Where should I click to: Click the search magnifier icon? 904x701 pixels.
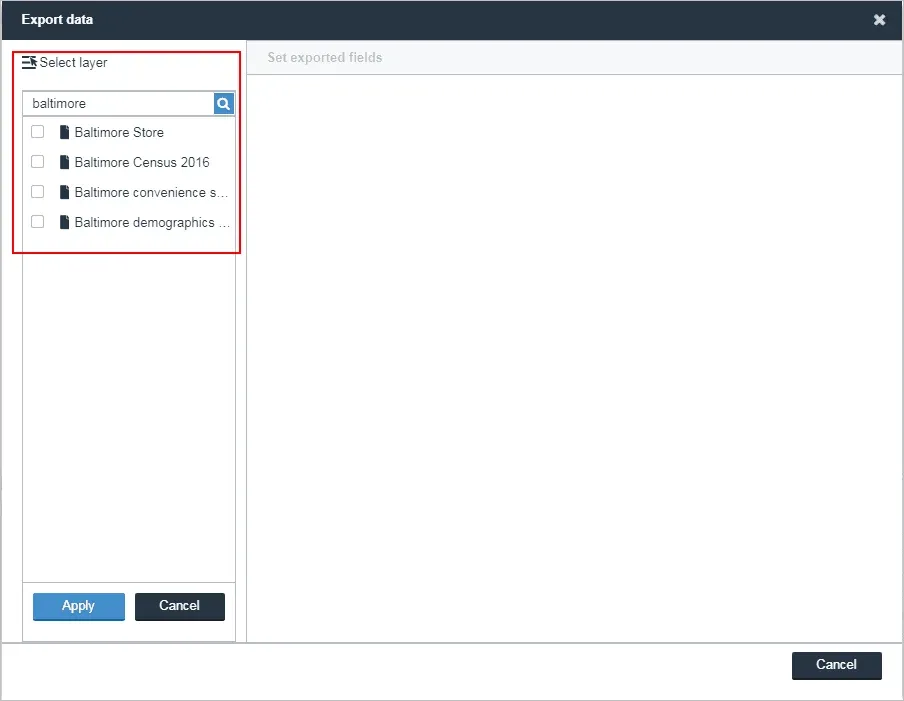pyautogui.click(x=223, y=104)
